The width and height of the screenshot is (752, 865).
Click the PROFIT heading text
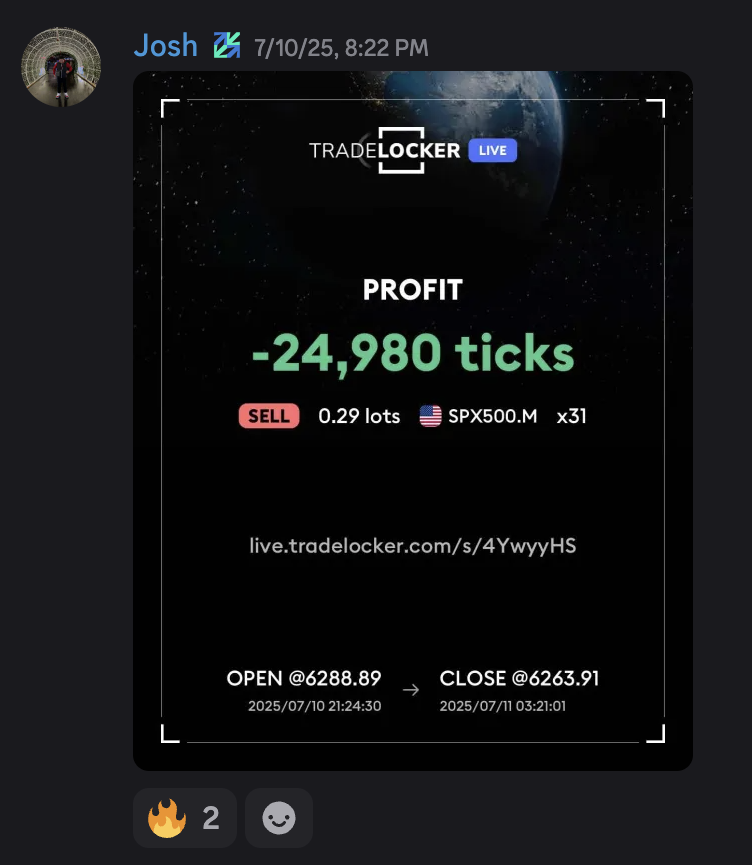click(413, 290)
